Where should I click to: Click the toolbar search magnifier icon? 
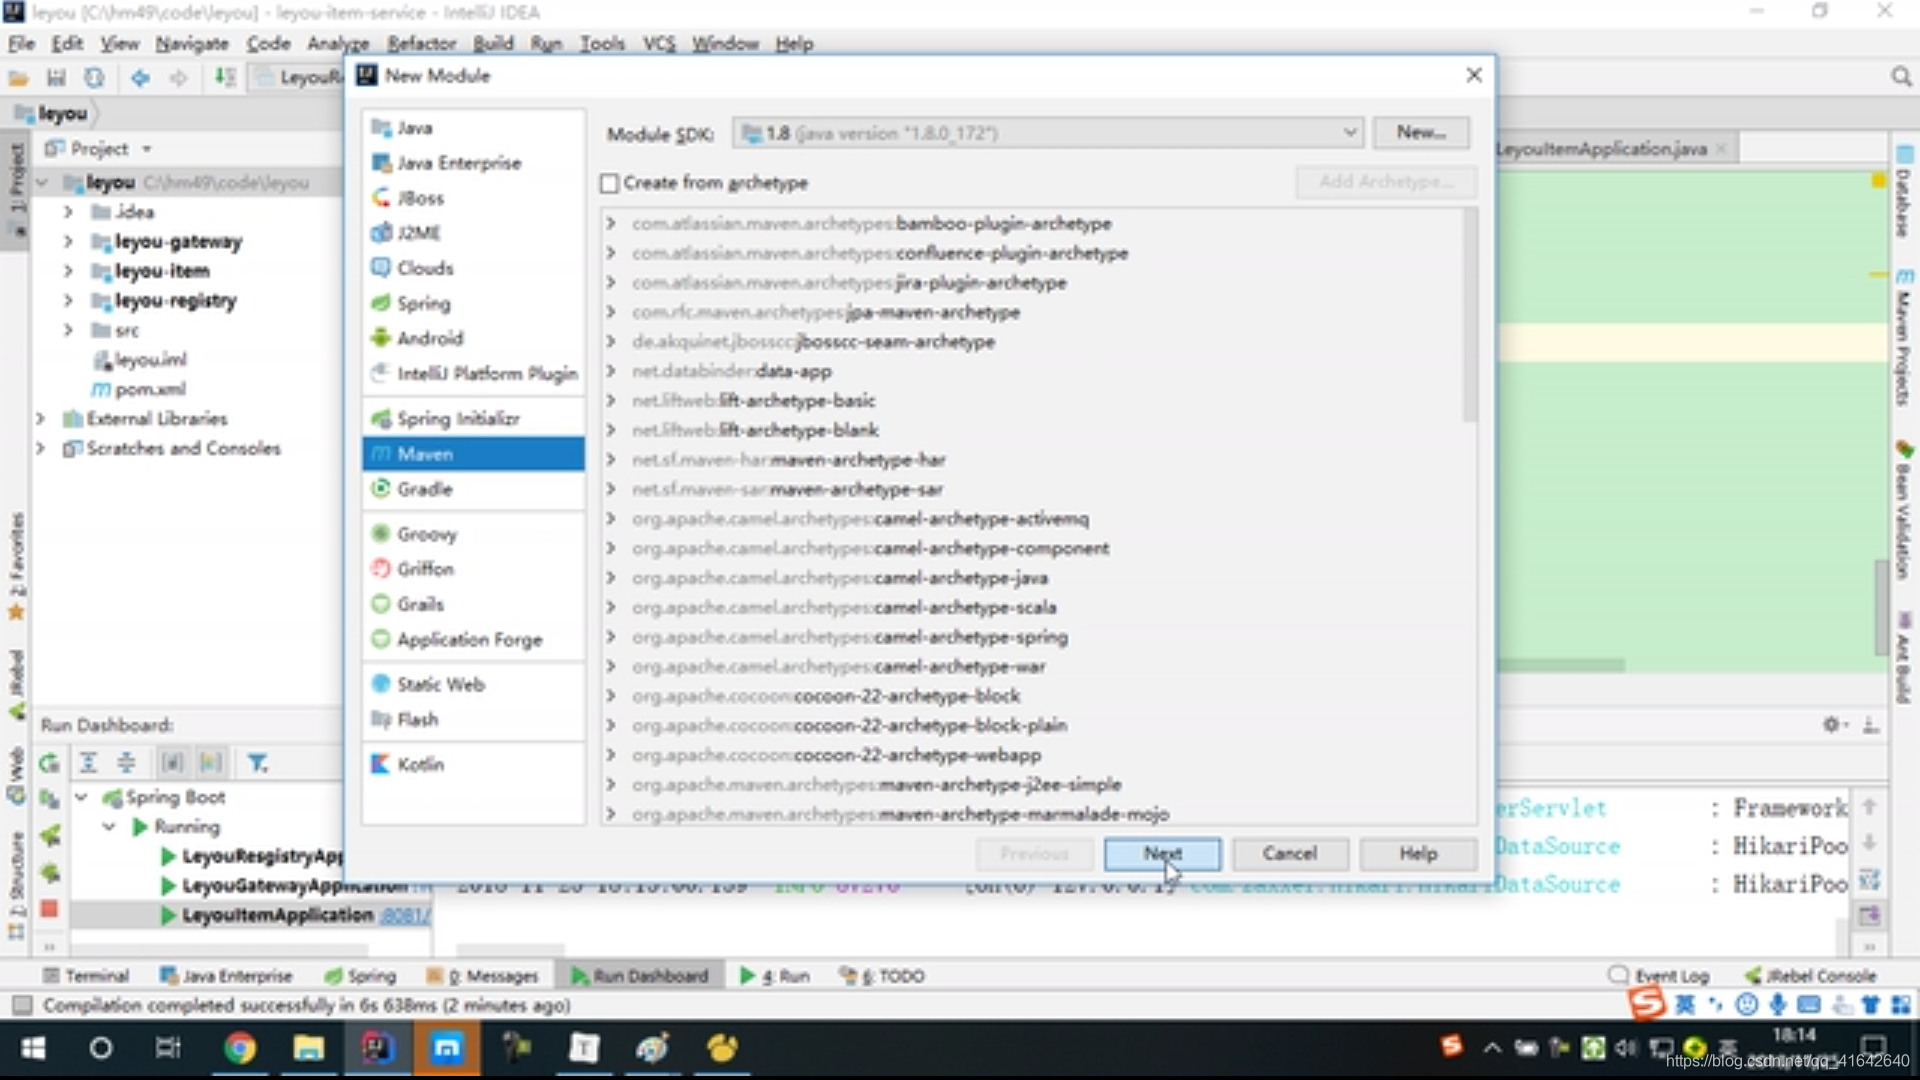coord(1901,77)
